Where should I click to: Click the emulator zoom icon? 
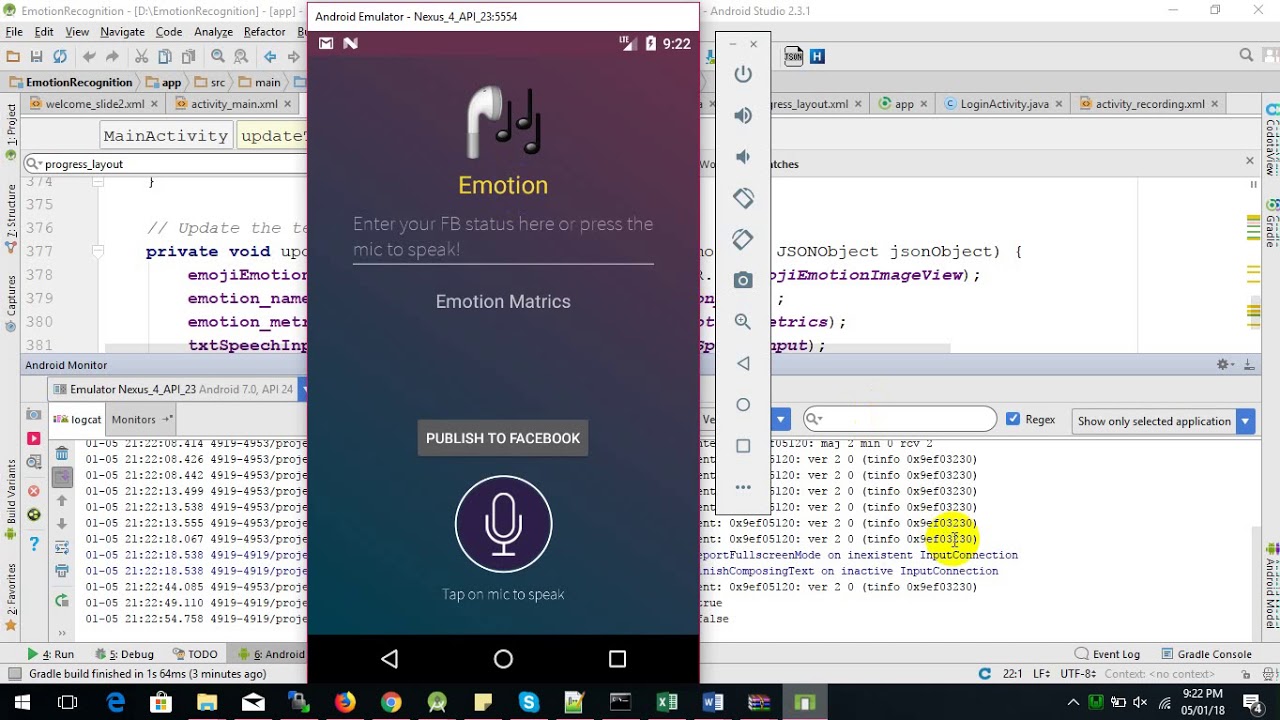(743, 321)
